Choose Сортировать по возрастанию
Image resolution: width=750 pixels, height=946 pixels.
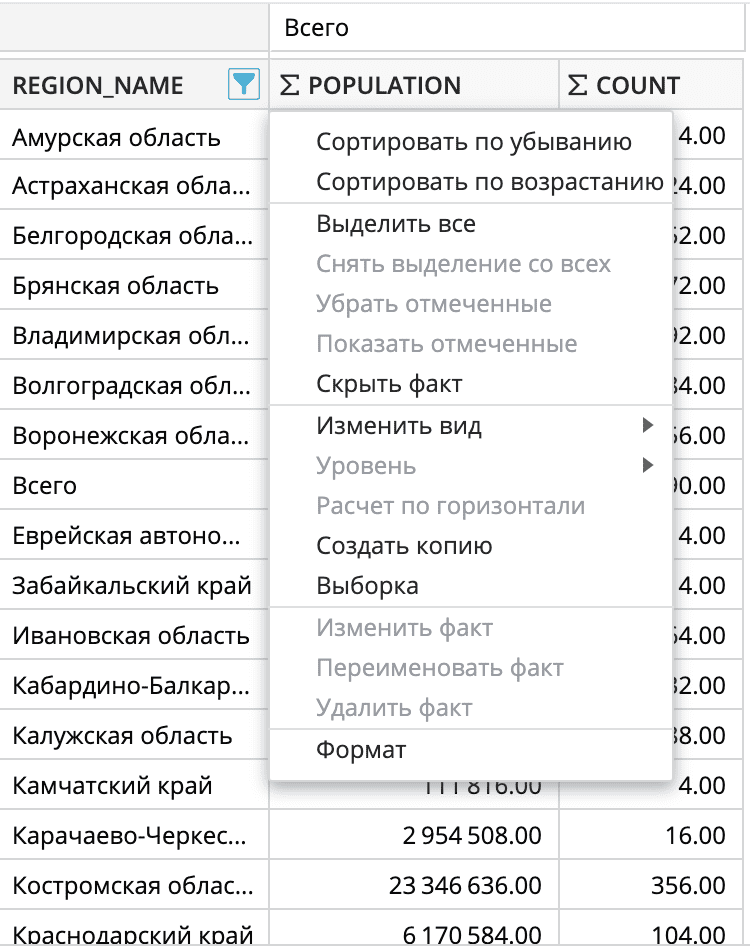pos(489,182)
